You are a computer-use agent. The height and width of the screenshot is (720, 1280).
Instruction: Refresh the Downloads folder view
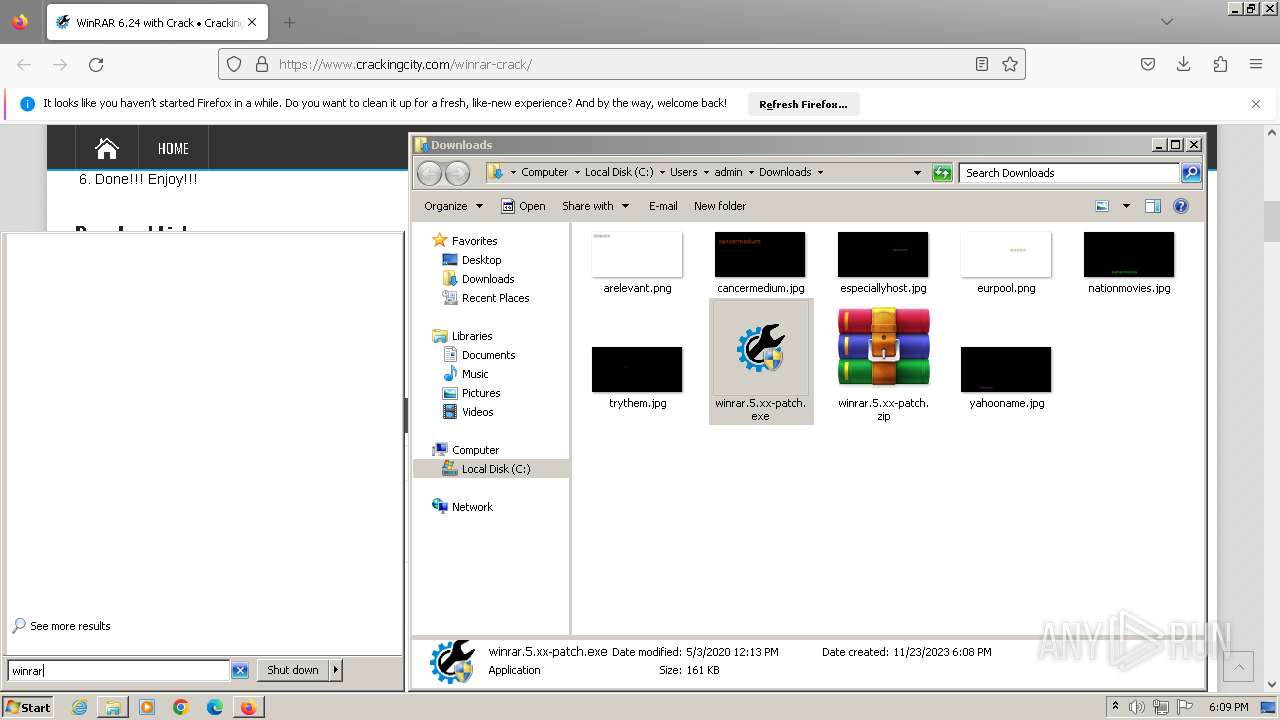tap(942, 173)
